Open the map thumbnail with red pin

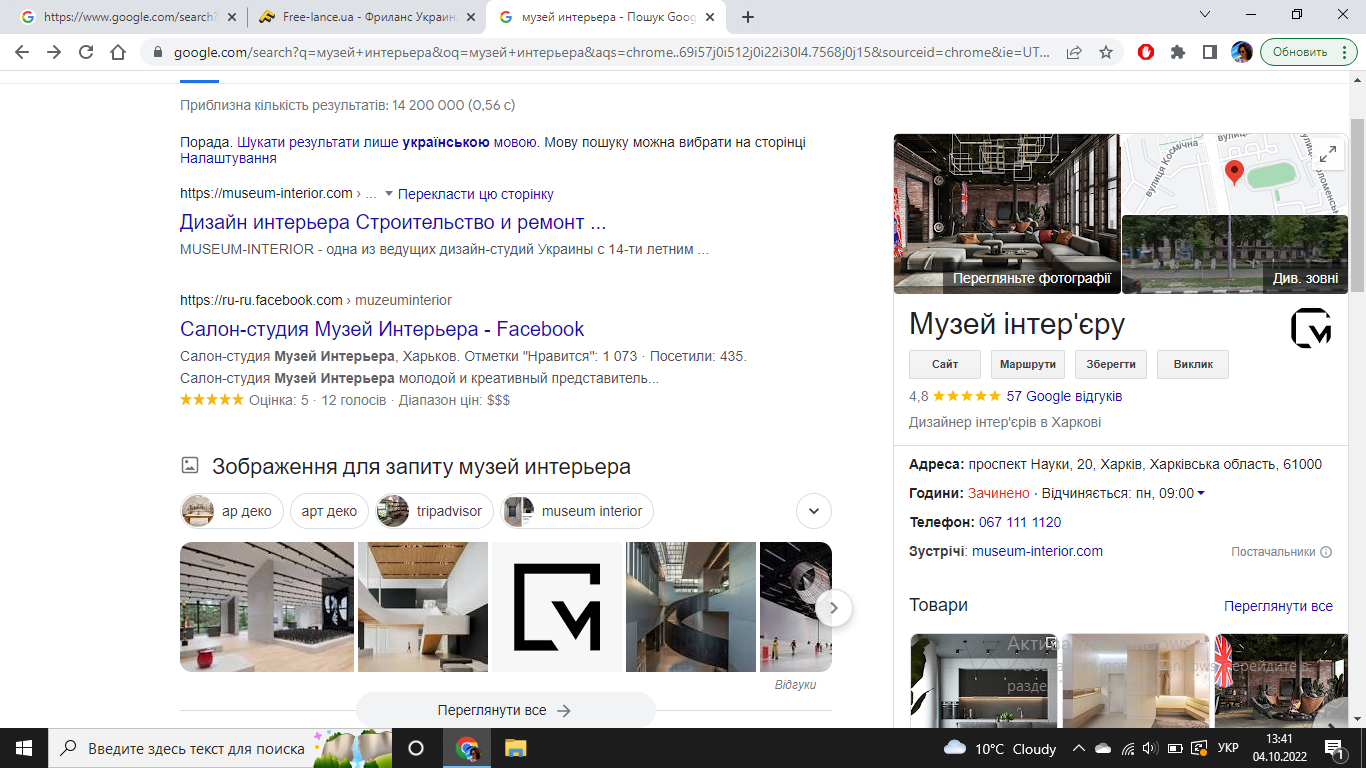pos(1234,174)
